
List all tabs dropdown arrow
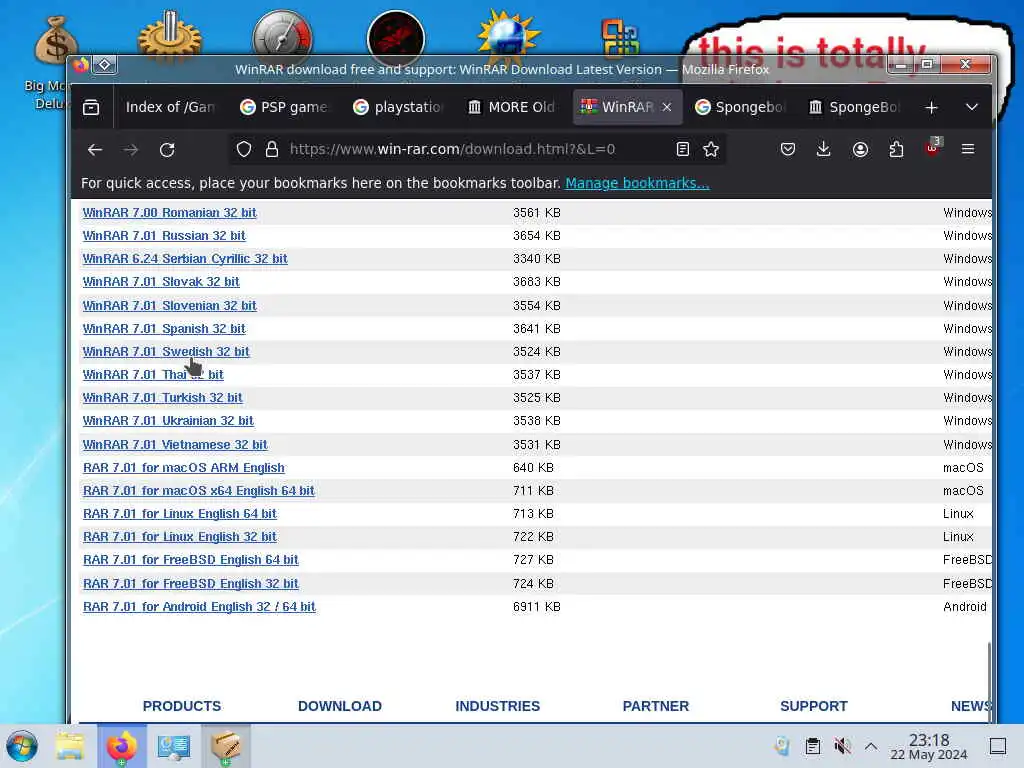point(972,107)
